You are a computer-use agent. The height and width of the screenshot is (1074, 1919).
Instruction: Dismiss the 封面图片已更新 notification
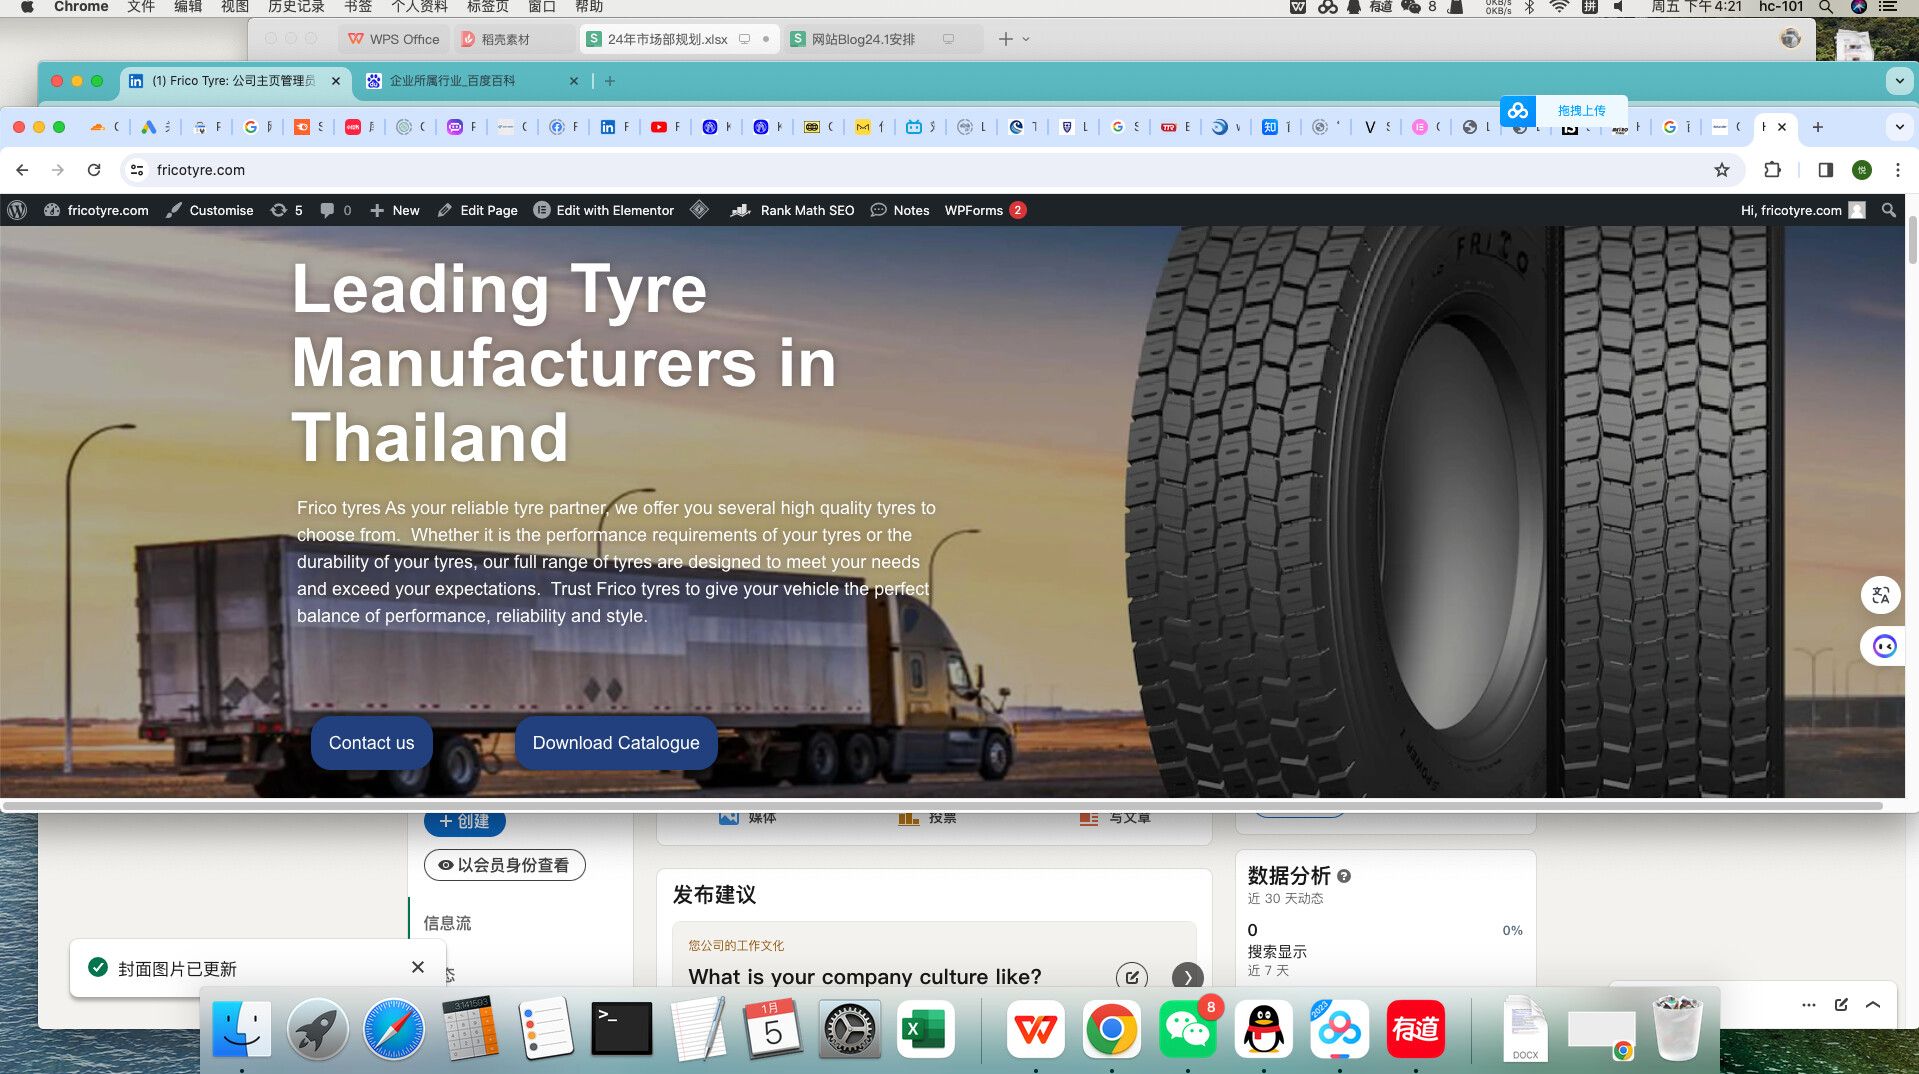(x=418, y=967)
